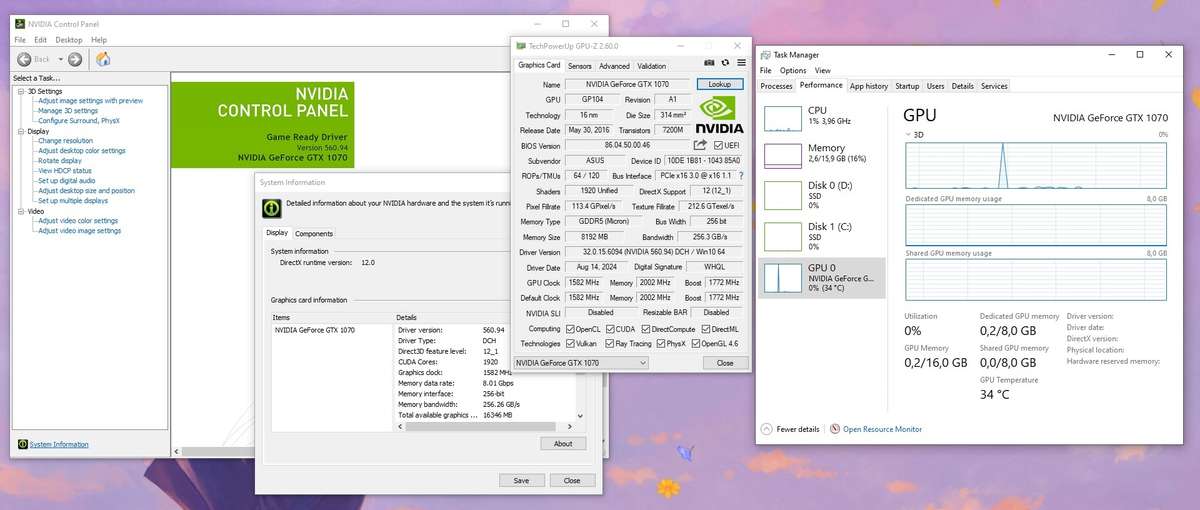Switch to the Startup tab in Task Manager
The image size is (1200, 510).
(x=907, y=86)
